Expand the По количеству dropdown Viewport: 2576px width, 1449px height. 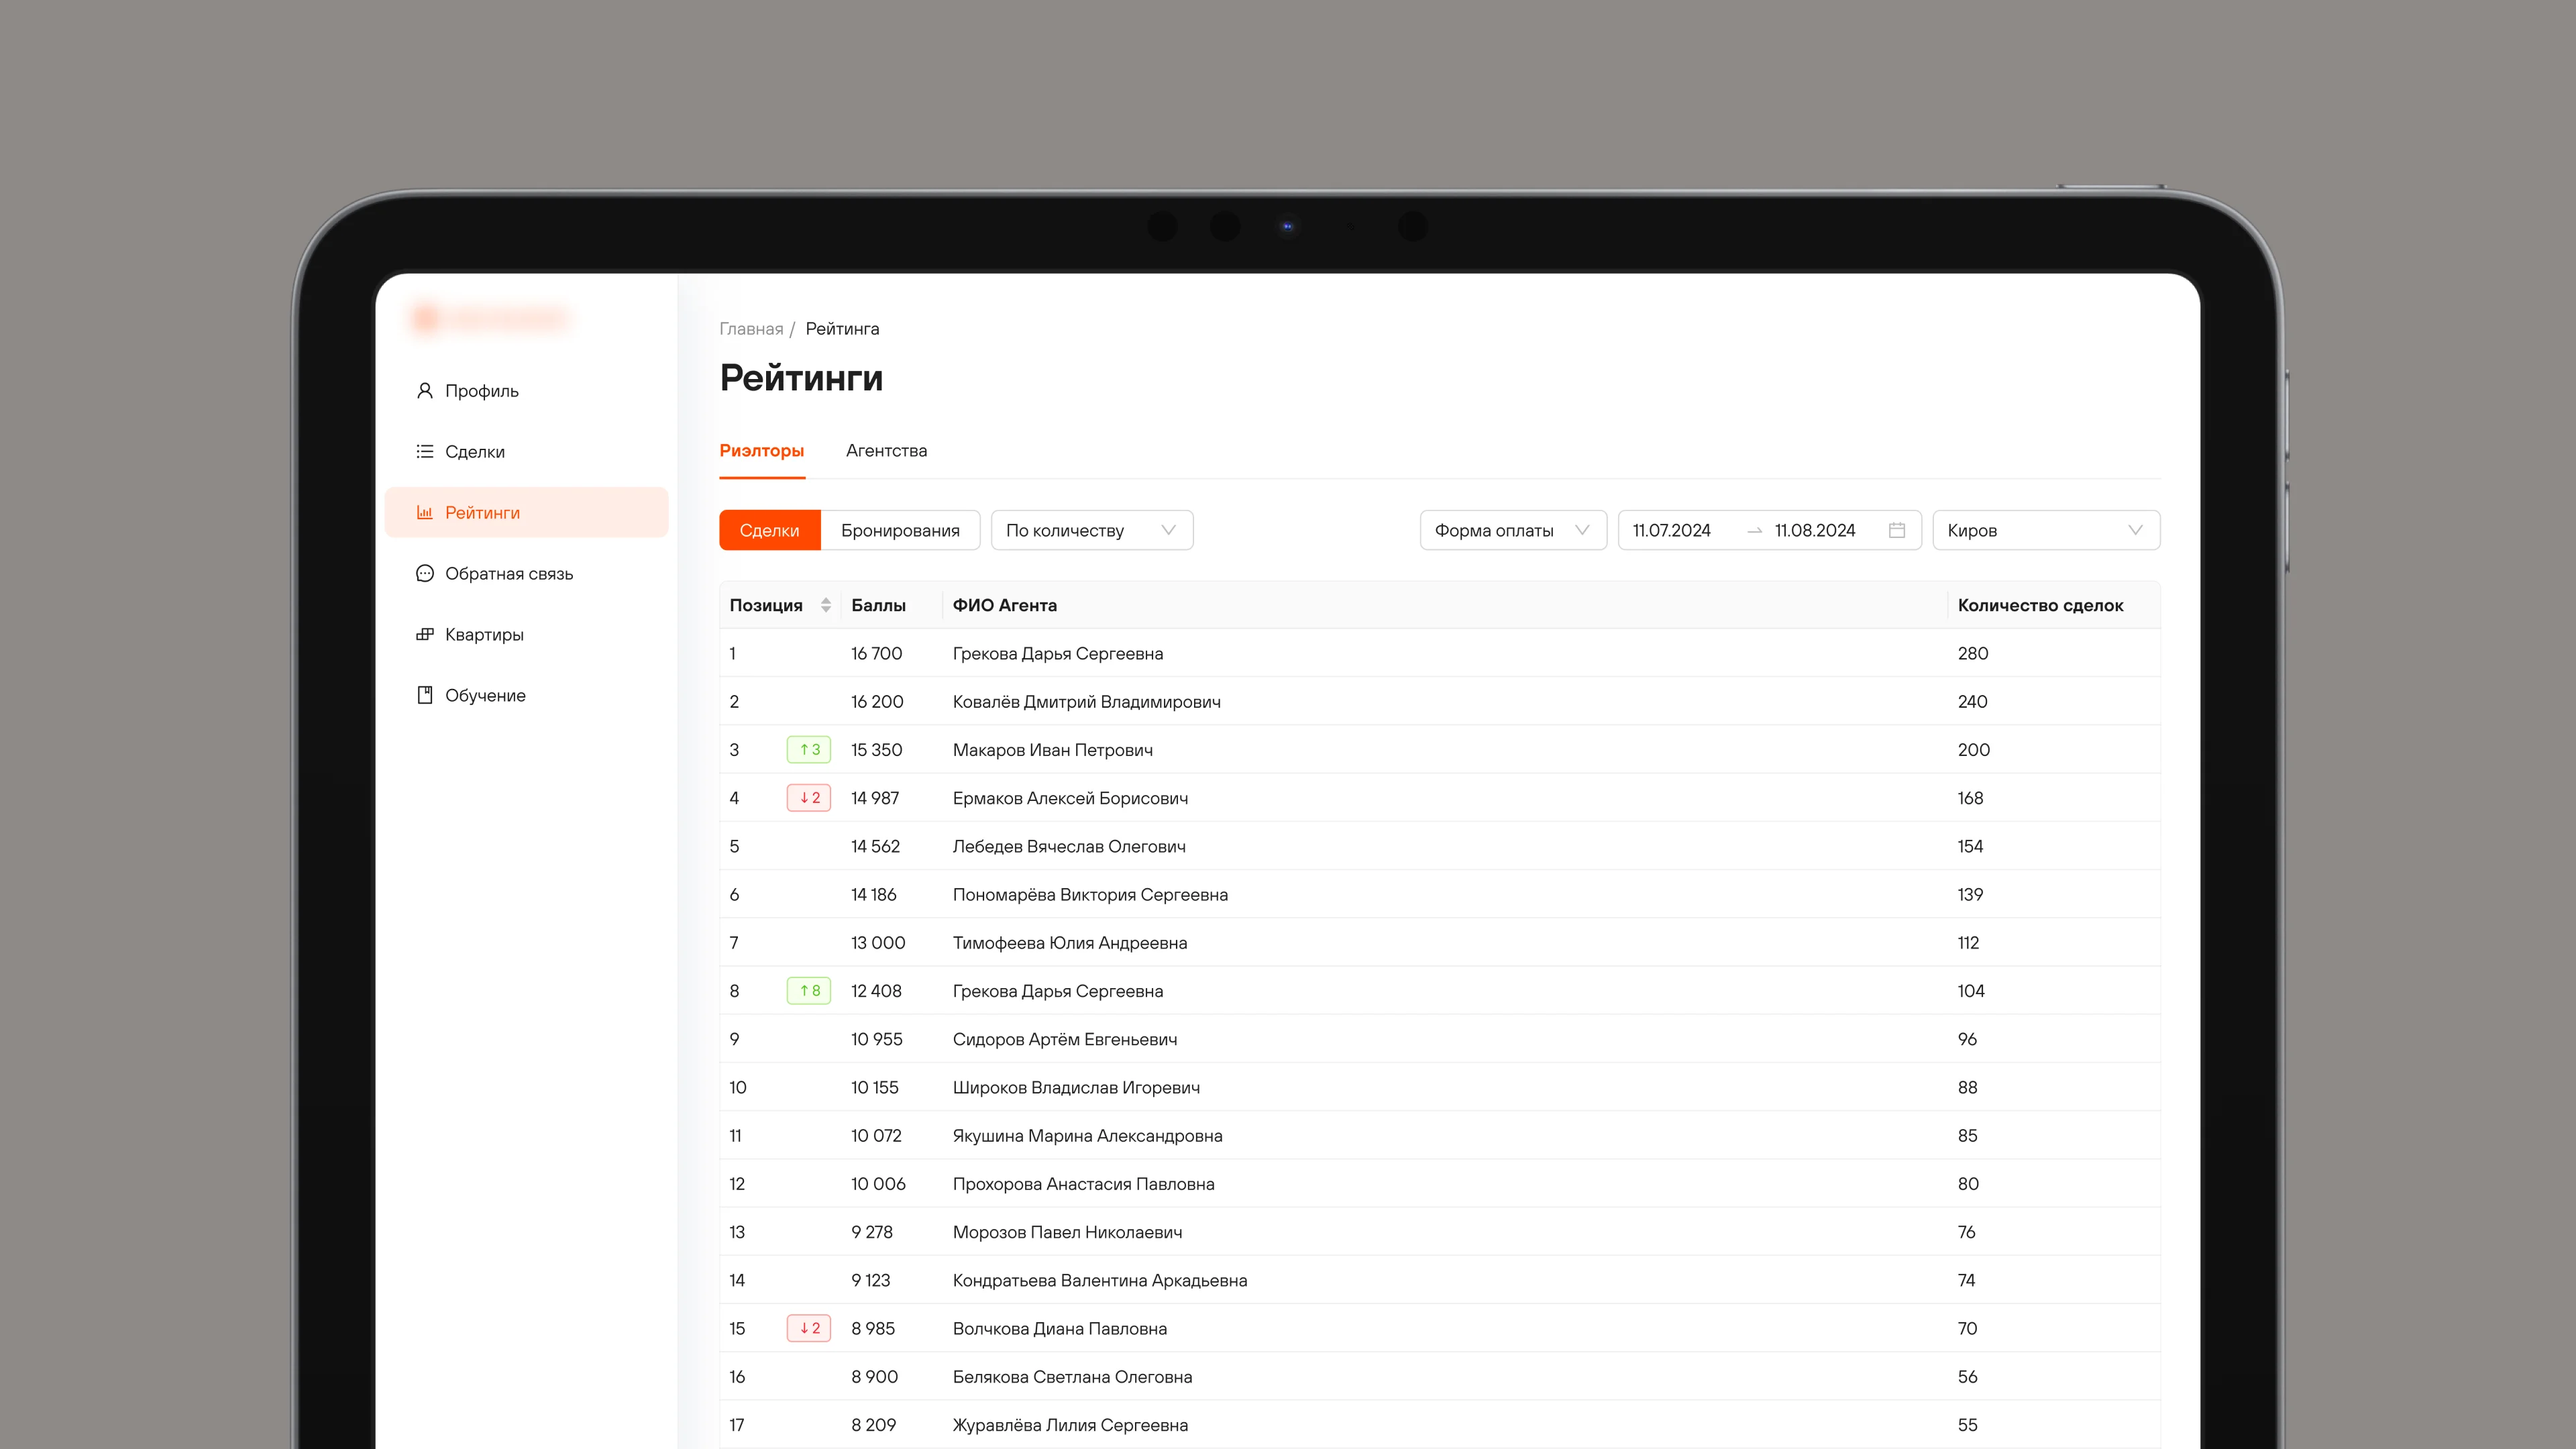[1091, 530]
